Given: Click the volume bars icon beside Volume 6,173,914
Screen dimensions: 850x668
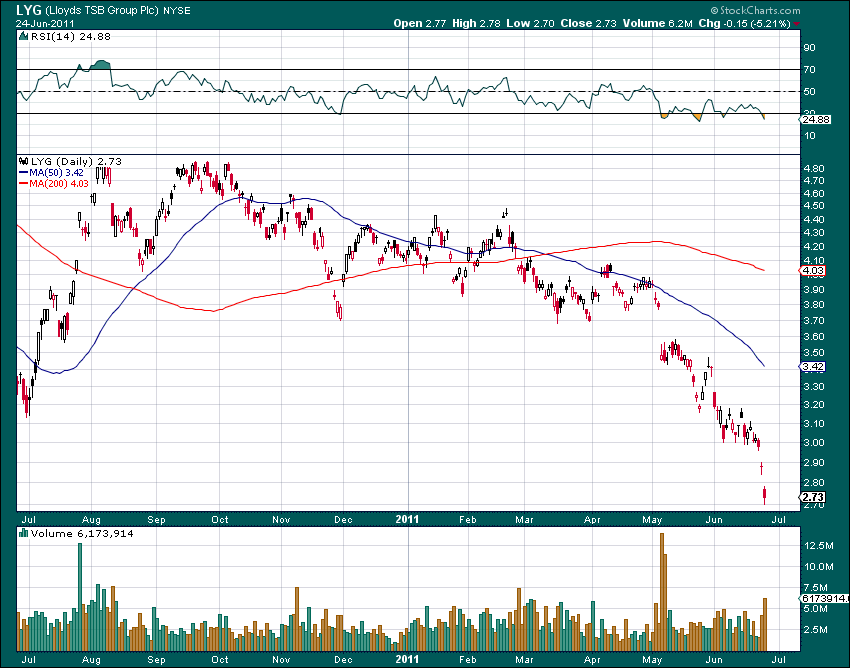Looking at the screenshot, I should click(x=23, y=533).
